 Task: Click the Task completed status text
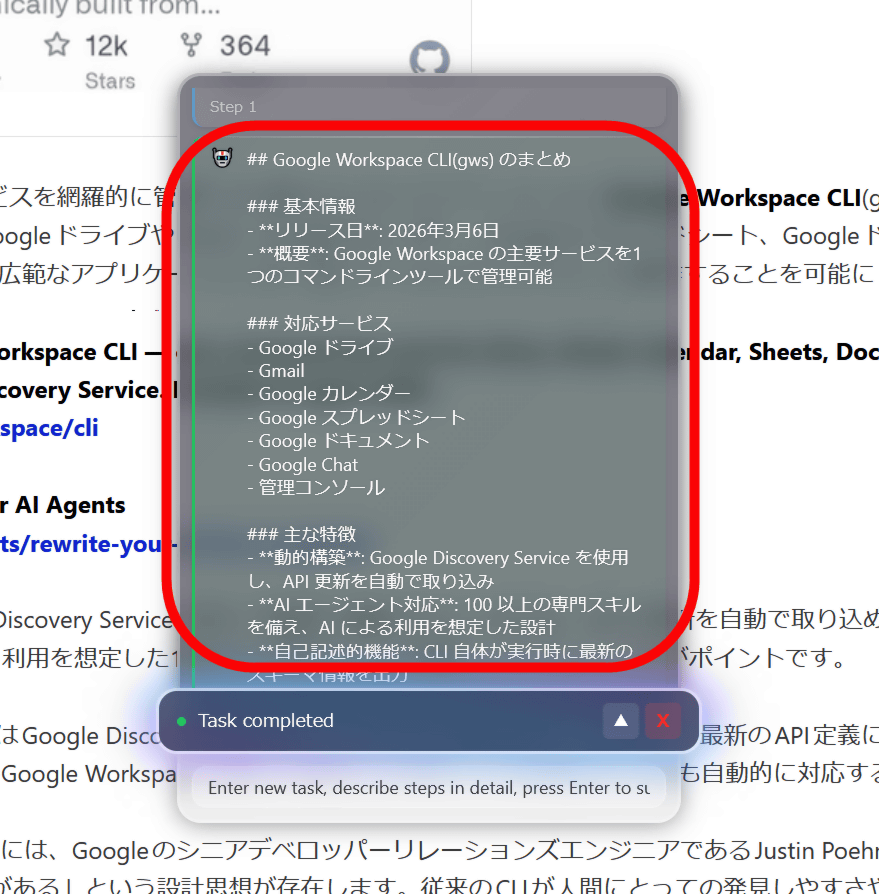coord(266,721)
